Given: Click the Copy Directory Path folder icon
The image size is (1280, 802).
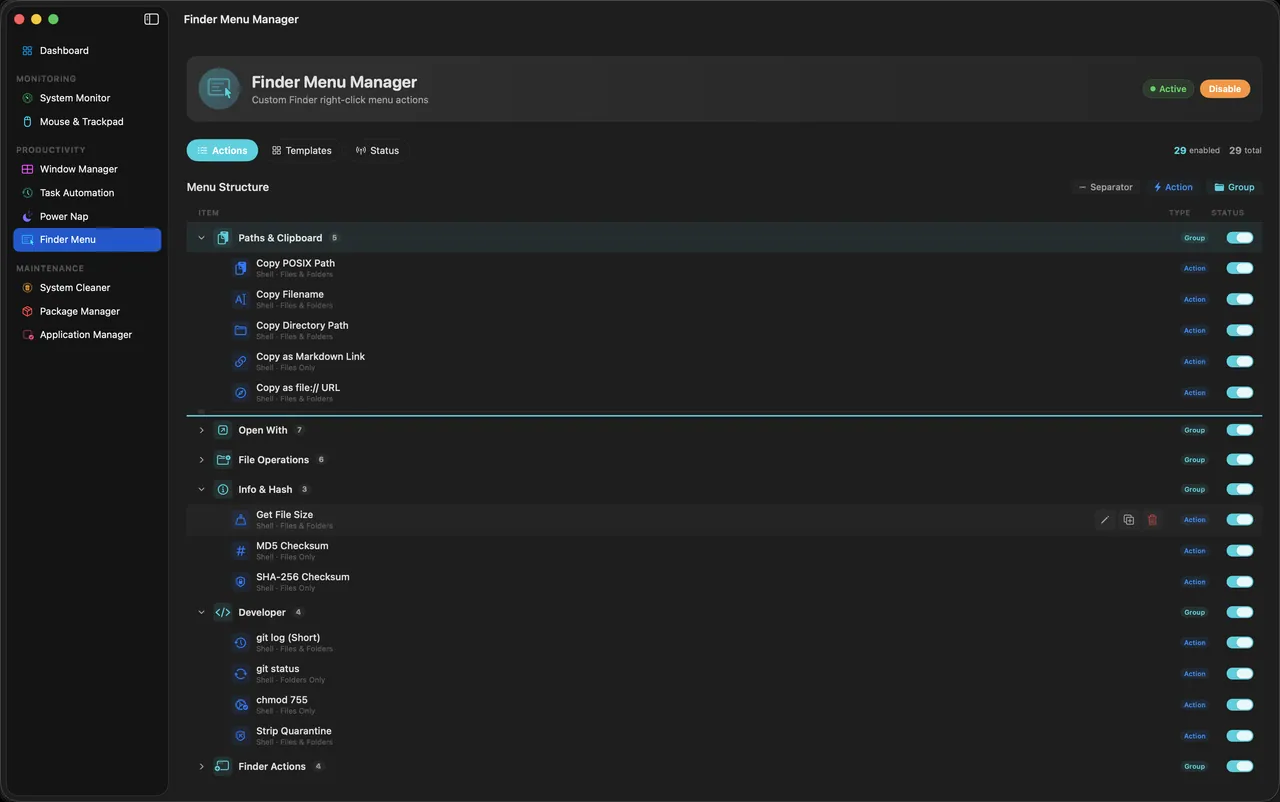Looking at the screenshot, I should click(240, 330).
